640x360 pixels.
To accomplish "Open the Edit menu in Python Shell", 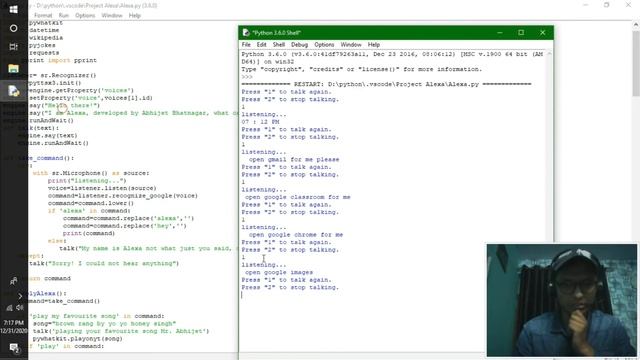I will pos(261,44).
